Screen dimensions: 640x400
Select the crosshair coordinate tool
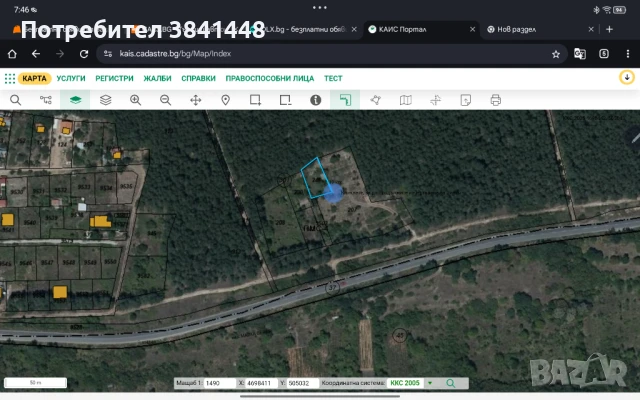(x=436, y=100)
